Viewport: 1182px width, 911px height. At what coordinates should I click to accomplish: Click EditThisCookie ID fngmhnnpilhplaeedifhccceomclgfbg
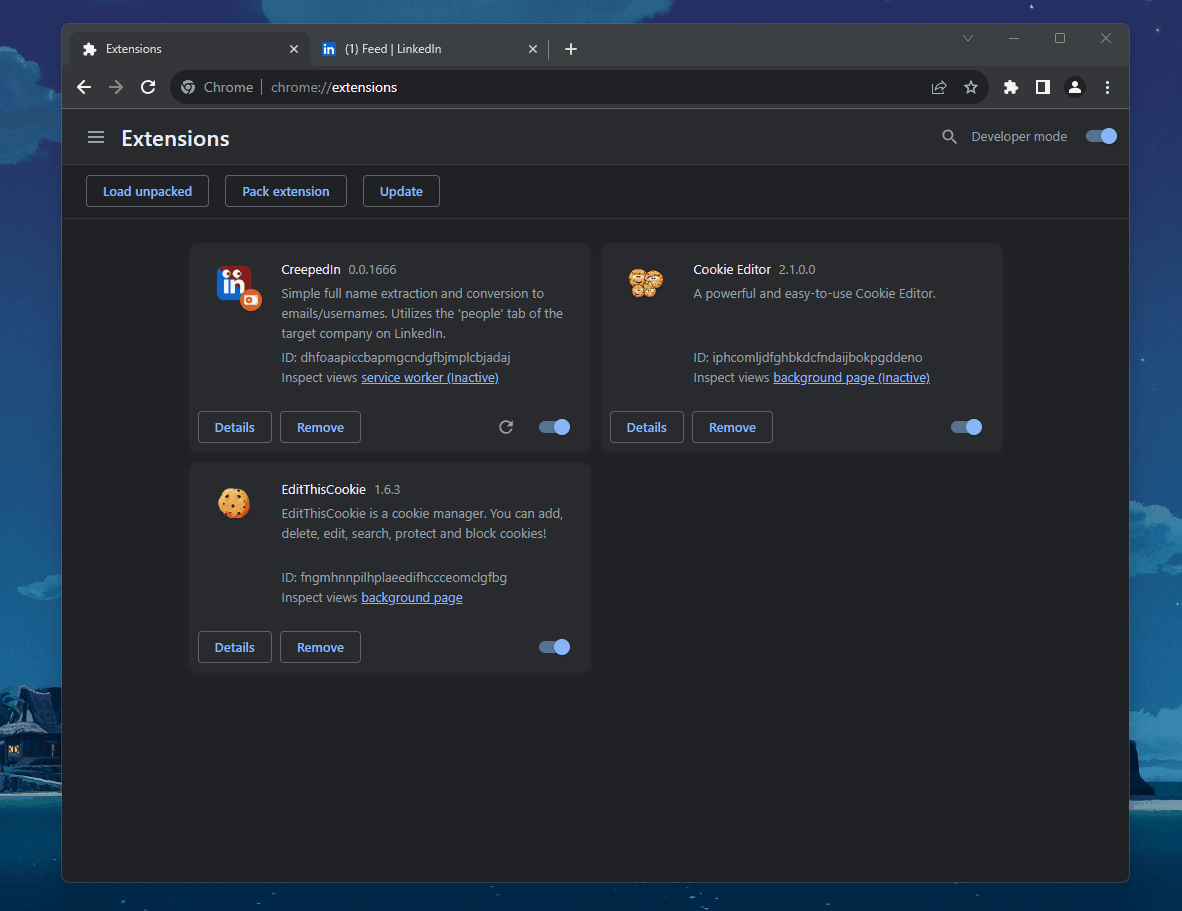pyautogui.click(x=393, y=577)
